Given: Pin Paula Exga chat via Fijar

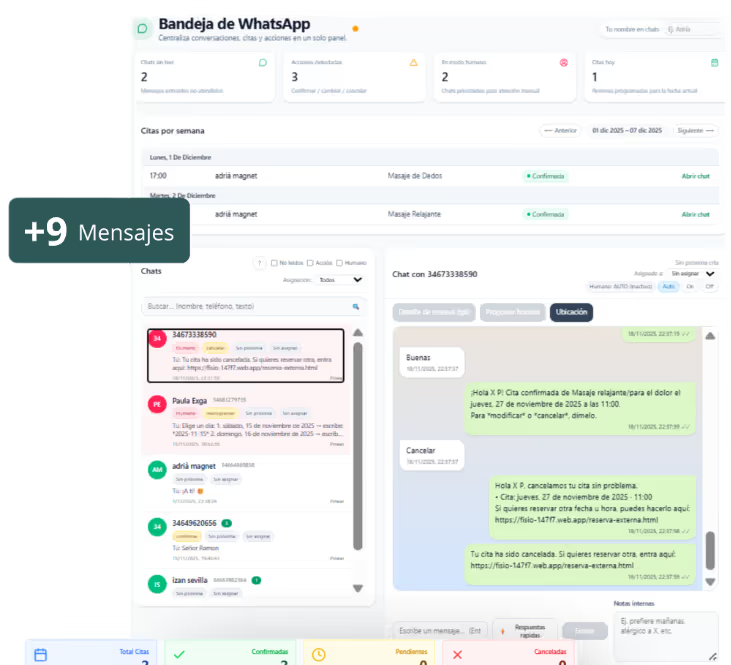Looking at the screenshot, I should tap(337, 444).
